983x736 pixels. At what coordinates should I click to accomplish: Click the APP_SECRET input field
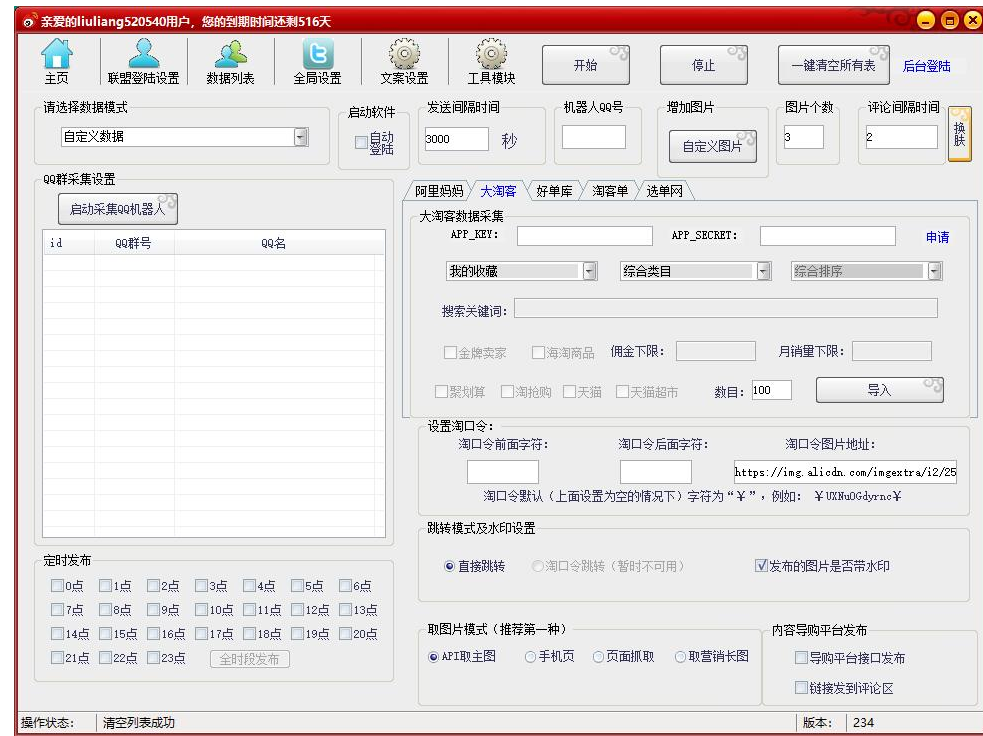click(x=828, y=236)
